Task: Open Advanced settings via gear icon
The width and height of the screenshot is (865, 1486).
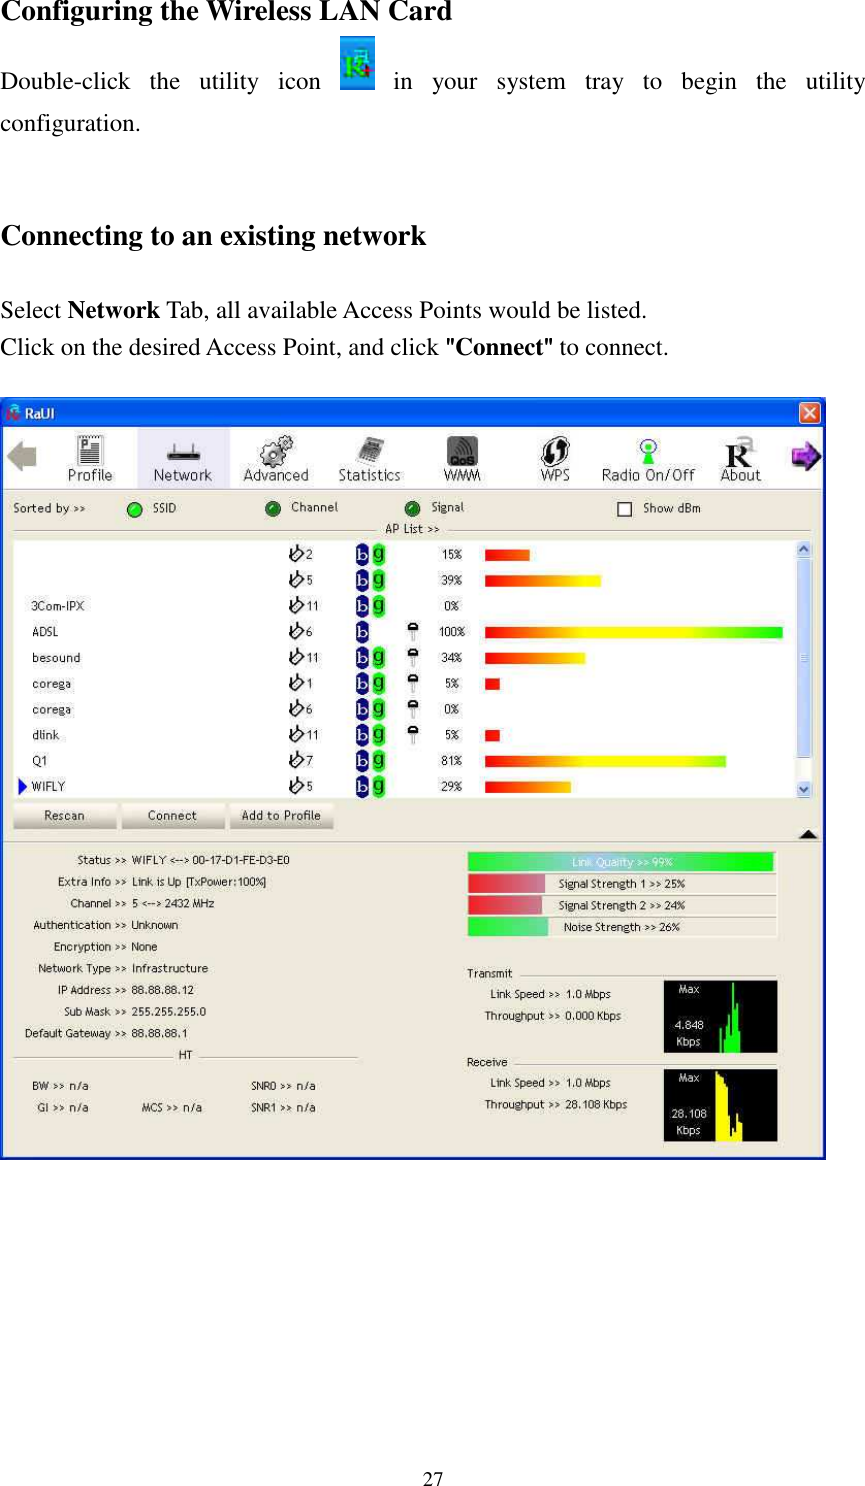Action: 275,455
